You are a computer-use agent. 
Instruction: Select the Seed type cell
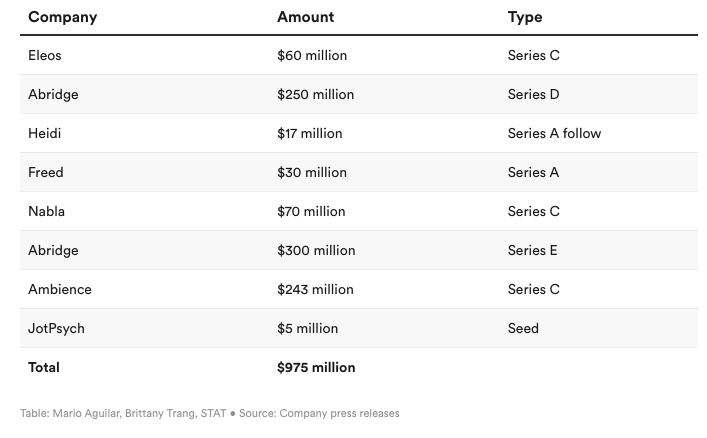tap(523, 328)
